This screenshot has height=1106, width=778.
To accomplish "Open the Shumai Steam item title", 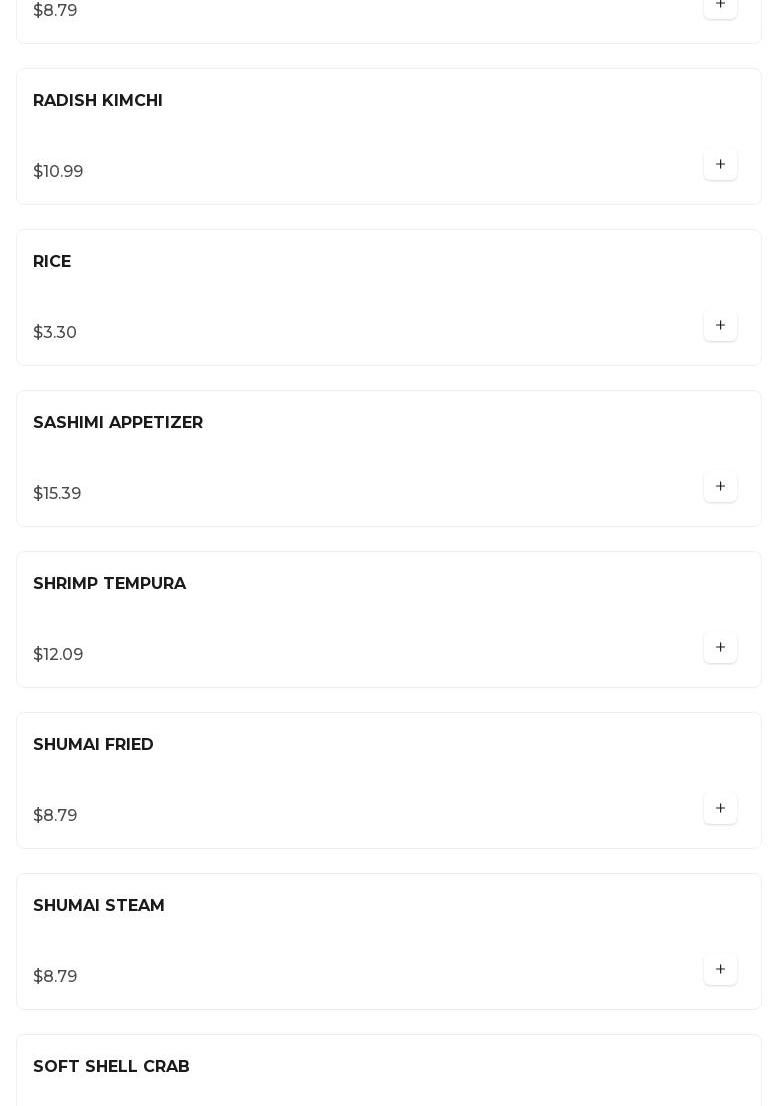I will (99, 906).
